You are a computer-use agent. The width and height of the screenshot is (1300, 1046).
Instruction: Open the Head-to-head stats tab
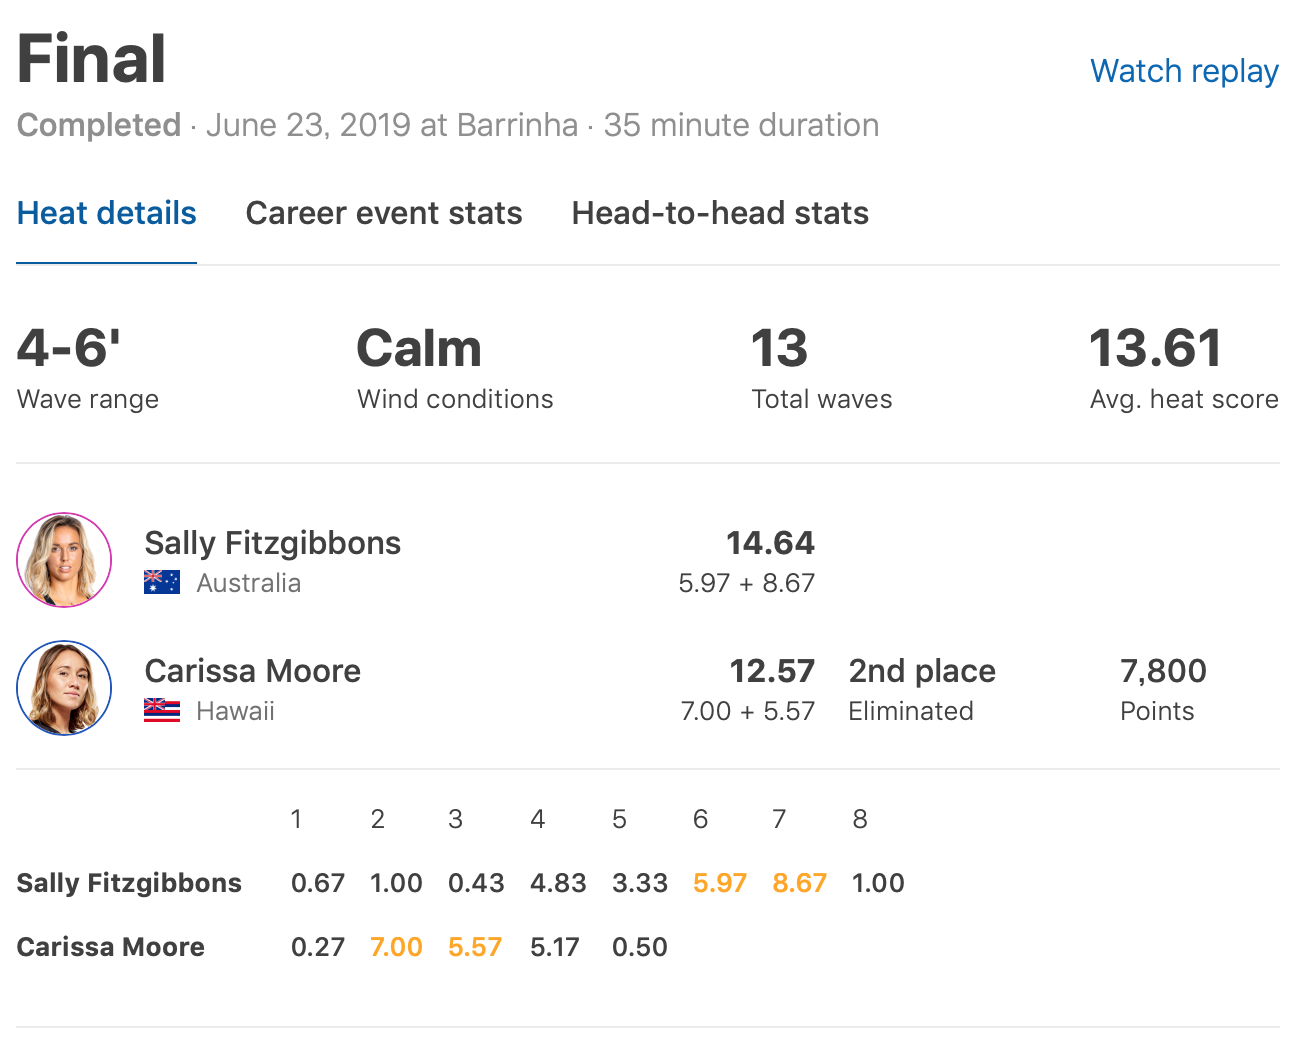720,213
